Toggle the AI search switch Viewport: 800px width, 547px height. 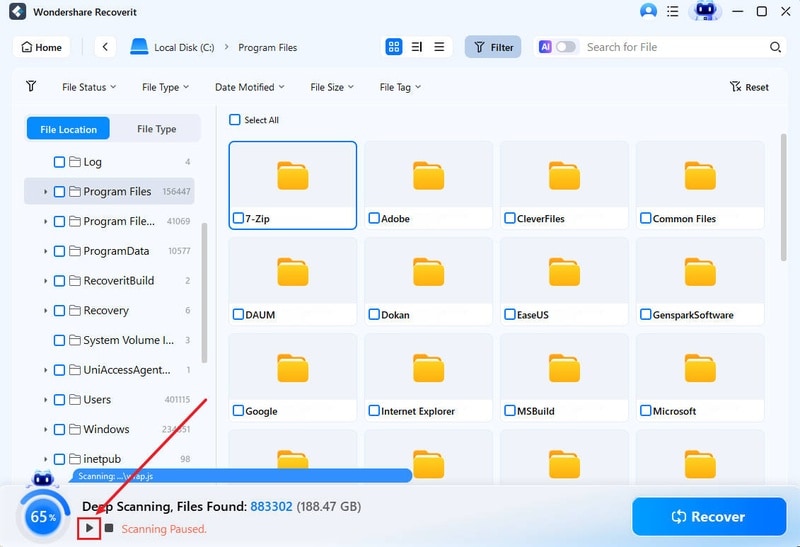[x=565, y=47]
